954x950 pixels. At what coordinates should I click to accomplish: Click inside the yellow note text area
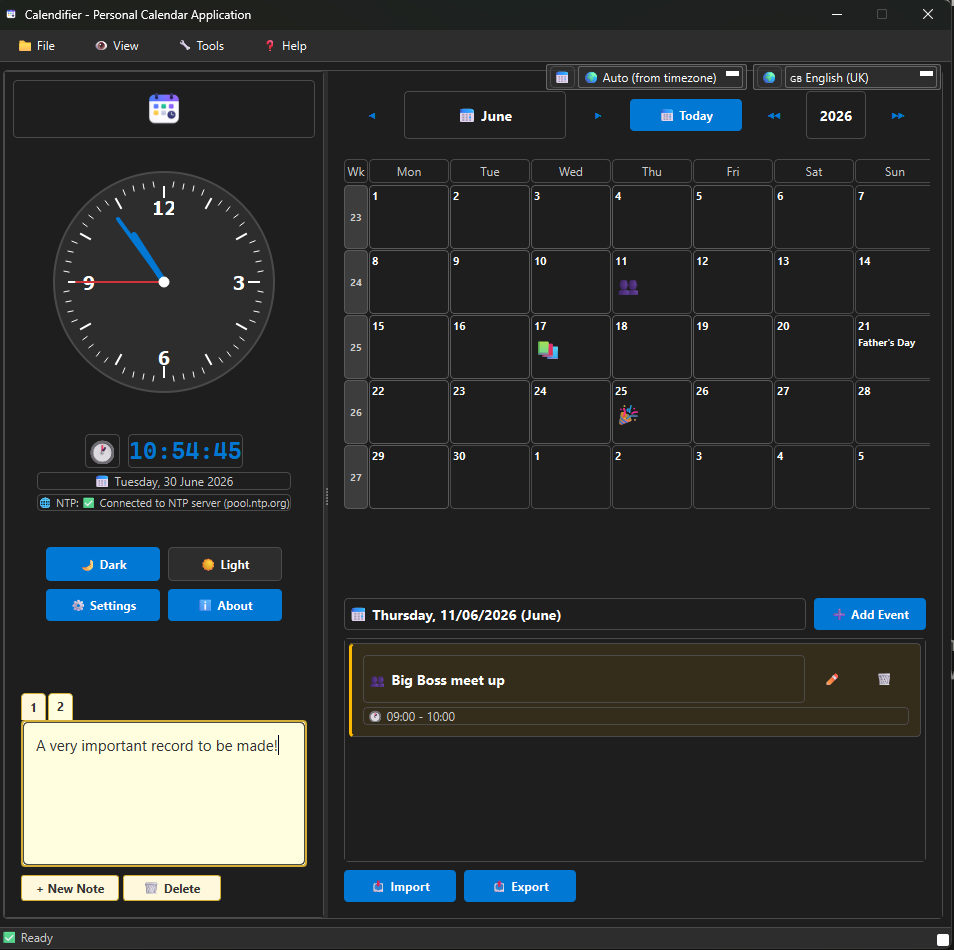click(x=164, y=794)
